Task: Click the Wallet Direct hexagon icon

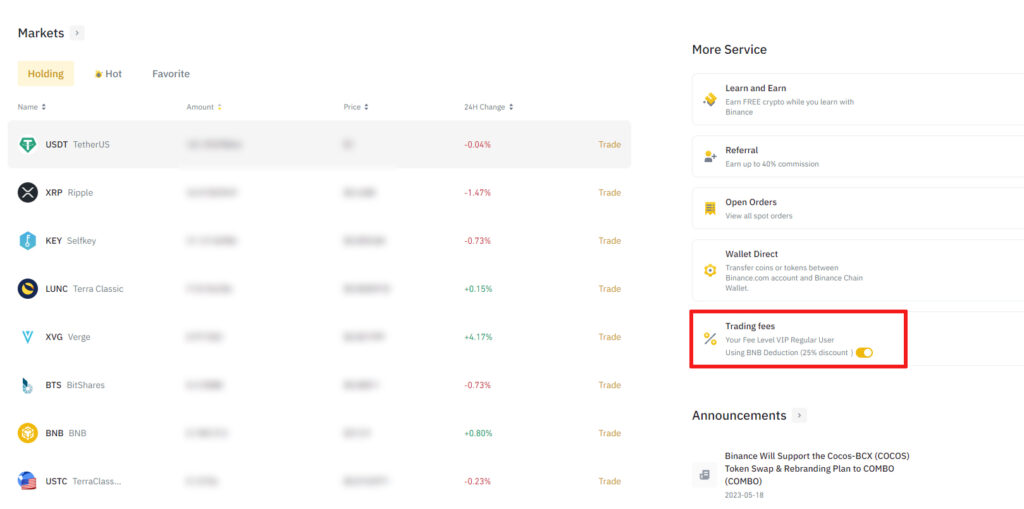Action: (710, 271)
